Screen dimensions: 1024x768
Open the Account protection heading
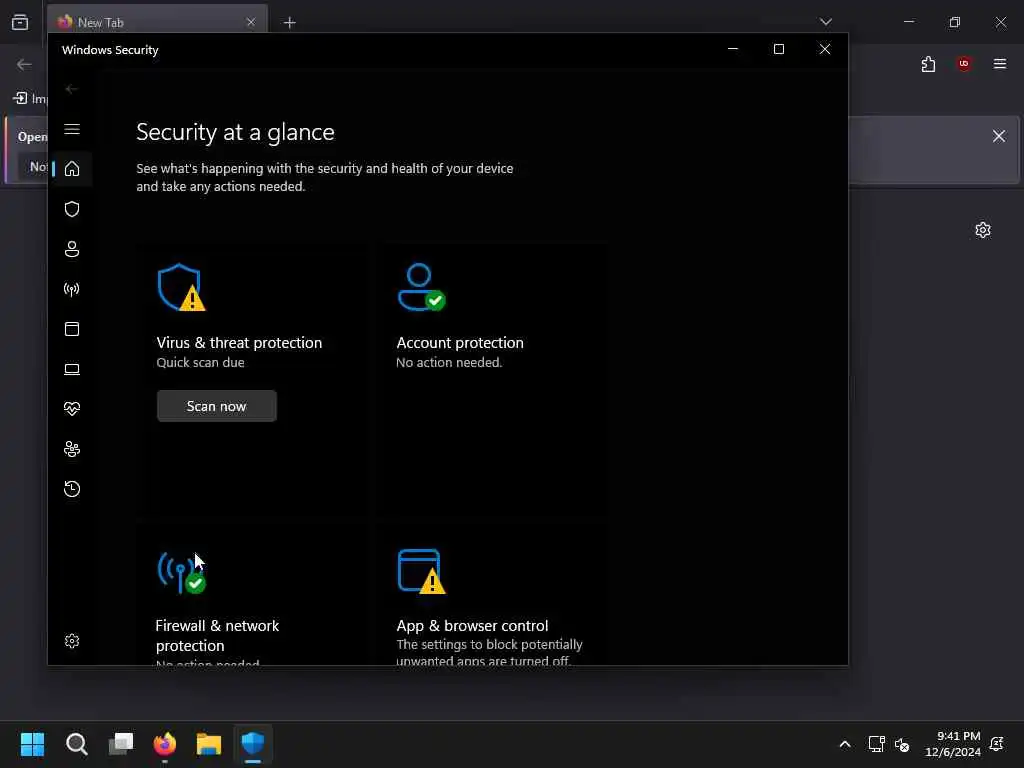[460, 343]
